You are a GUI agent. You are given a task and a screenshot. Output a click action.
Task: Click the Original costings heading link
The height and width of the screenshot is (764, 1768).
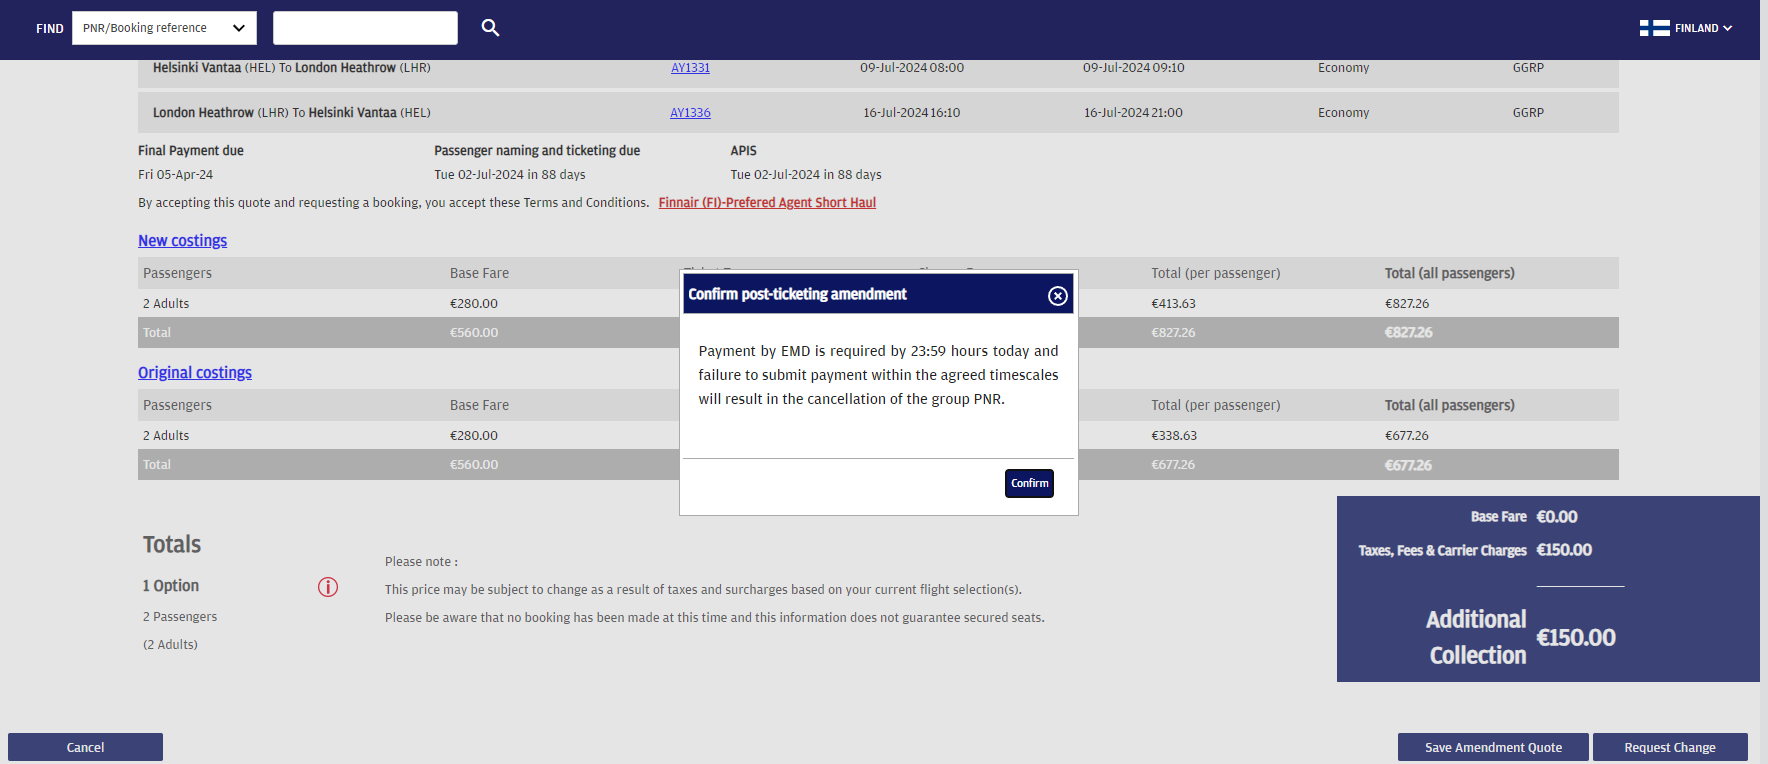(195, 373)
